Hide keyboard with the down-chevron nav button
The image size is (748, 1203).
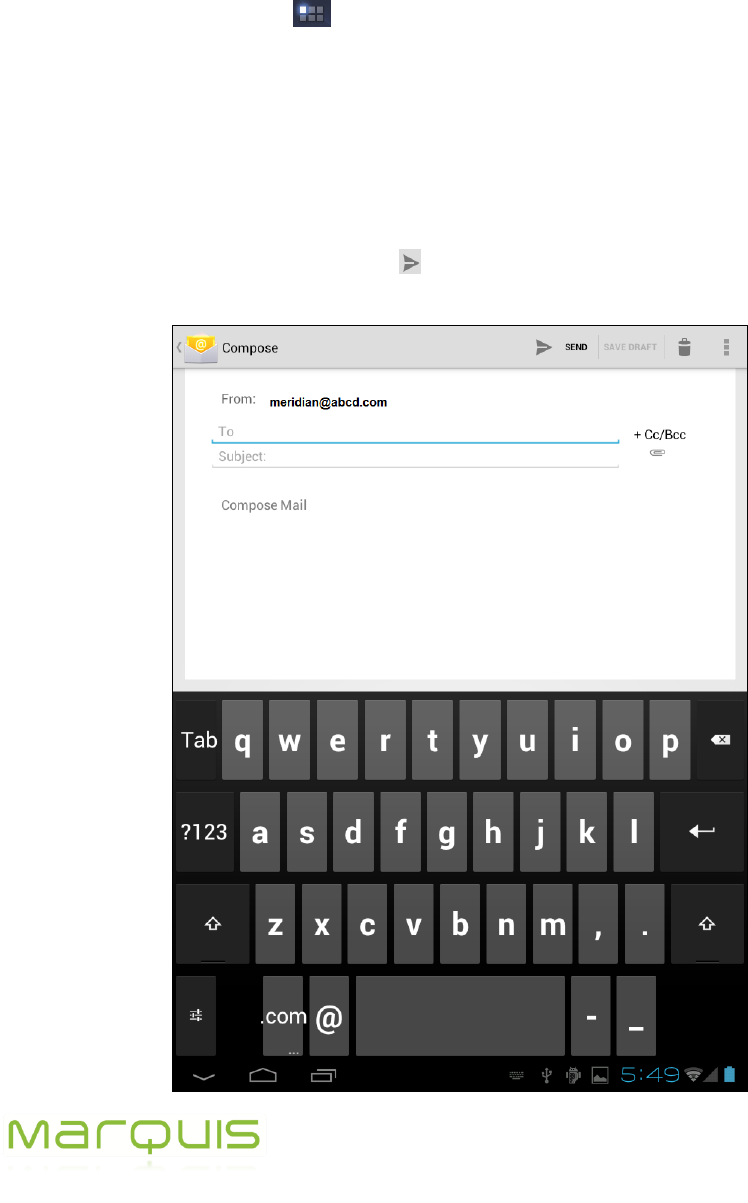[203, 1076]
